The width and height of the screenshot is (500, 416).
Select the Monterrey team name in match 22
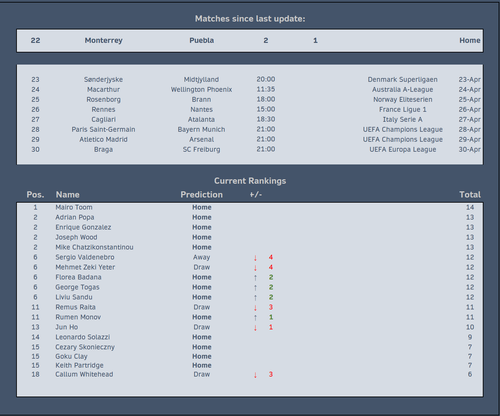103,40
